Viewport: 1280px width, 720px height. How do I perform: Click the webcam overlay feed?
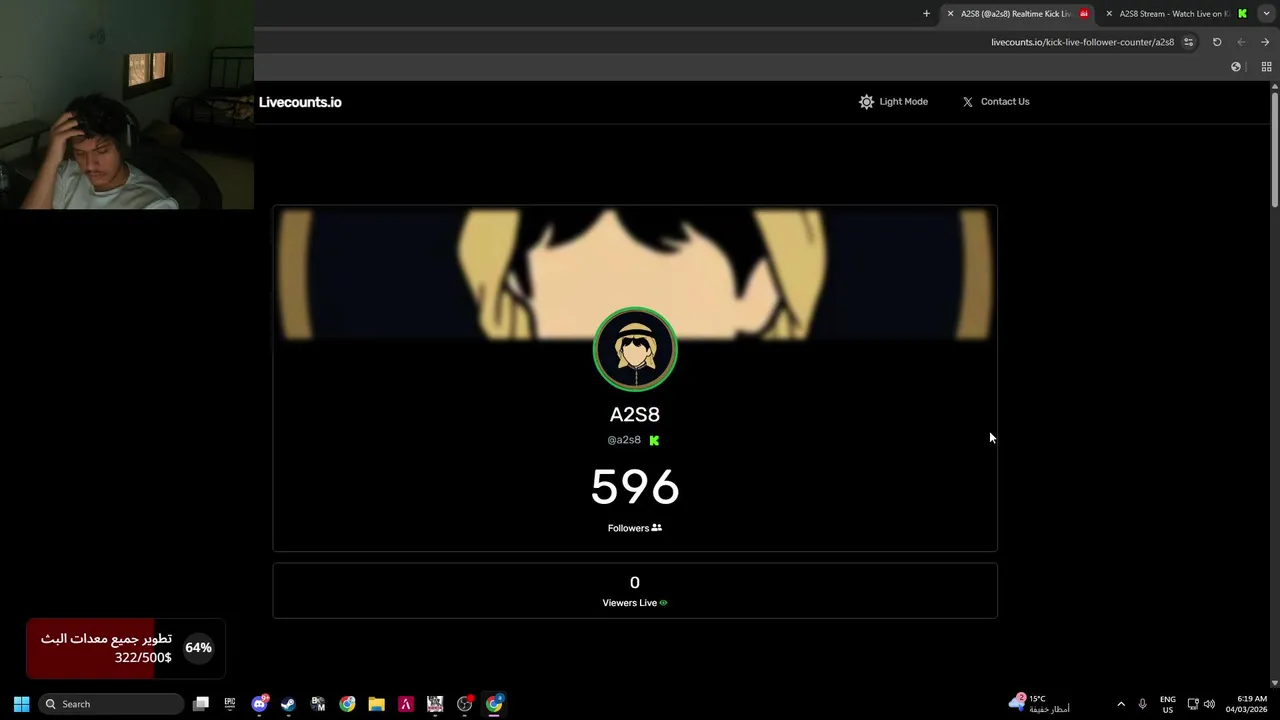click(x=127, y=105)
